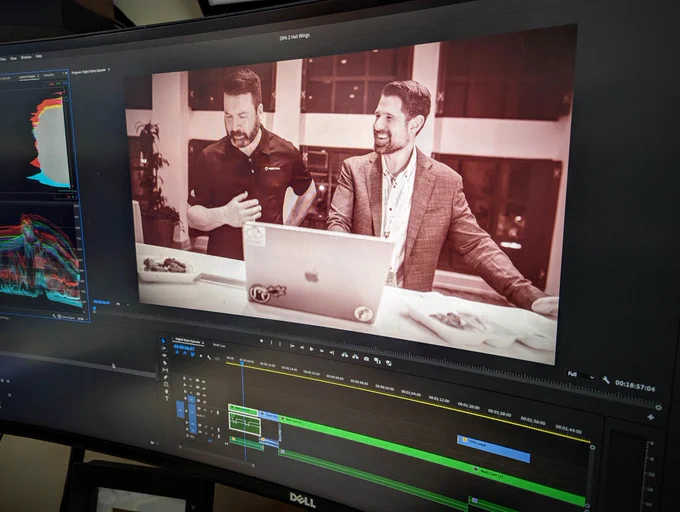This screenshot has height=512, width=680.
Task: Select the Slip tool
Action: pos(165,370)
